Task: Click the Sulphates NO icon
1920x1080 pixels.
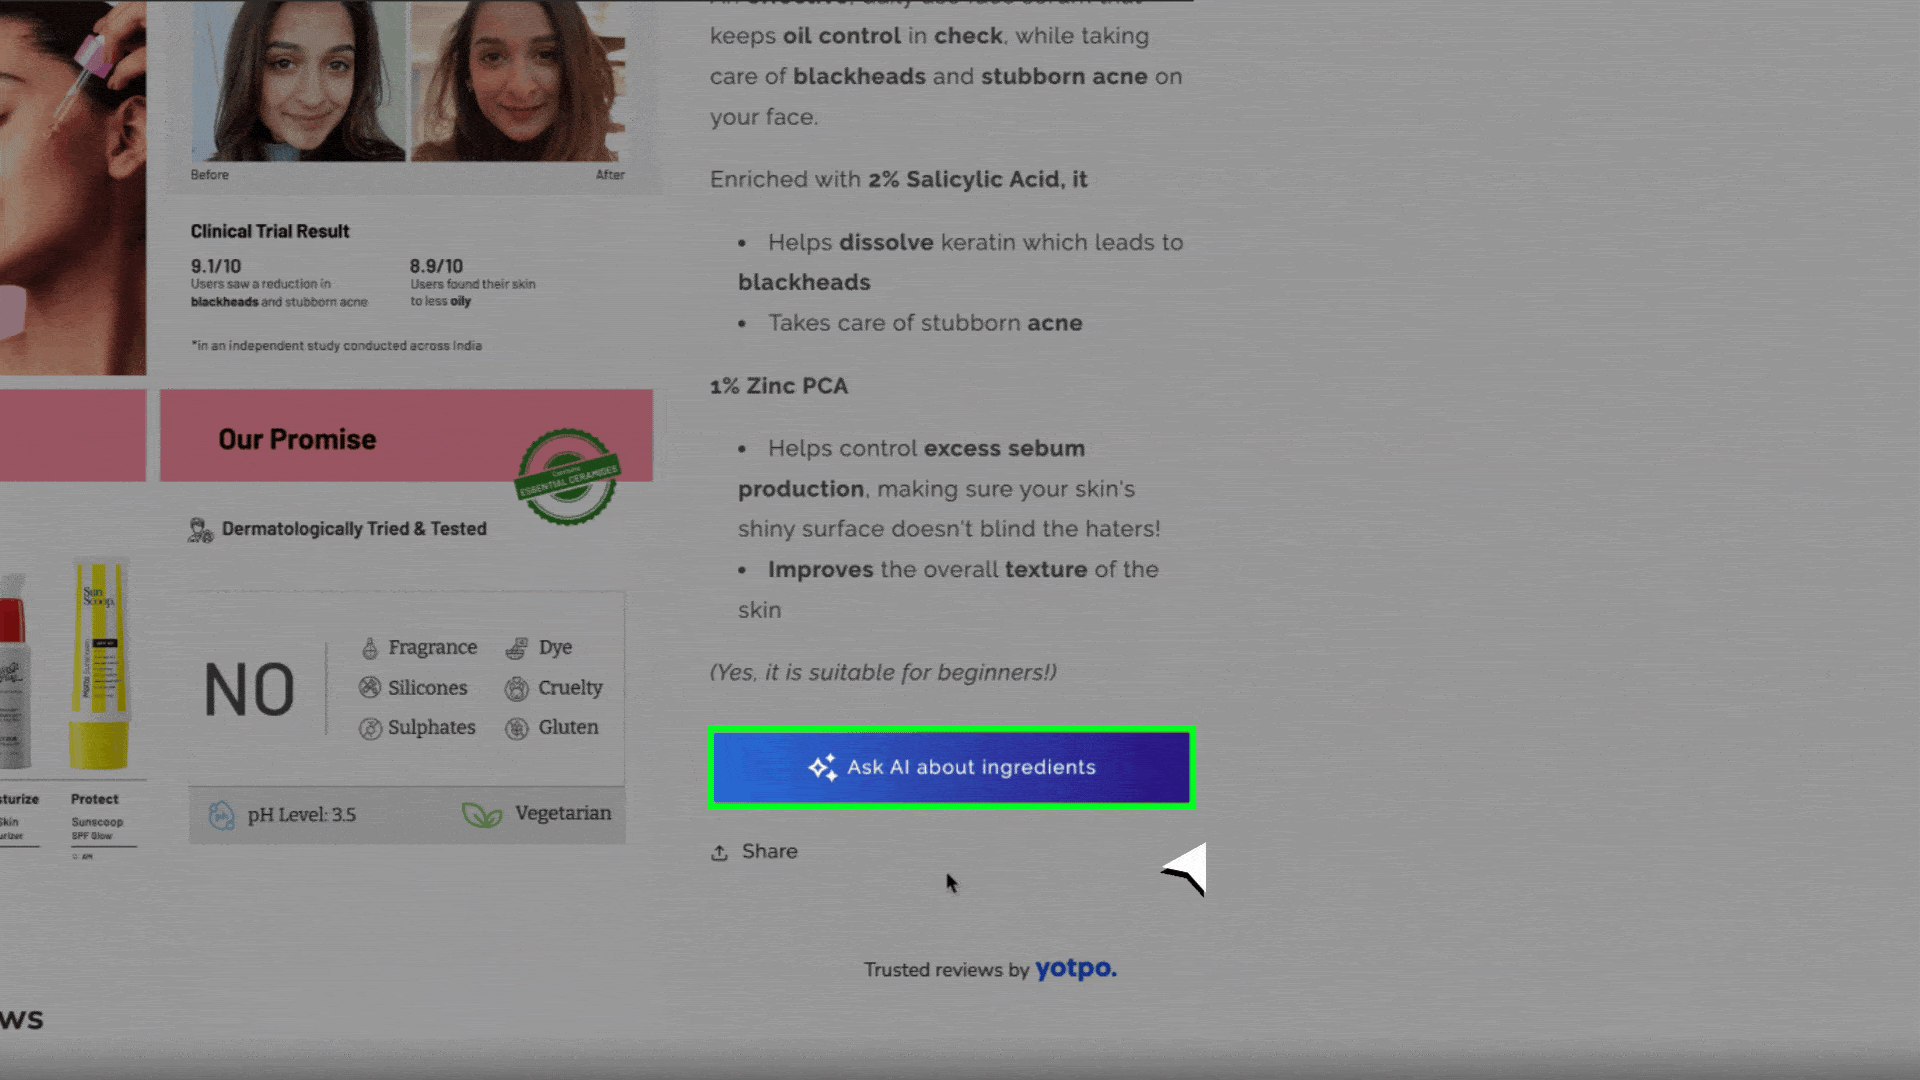Action: coord(369,727)
